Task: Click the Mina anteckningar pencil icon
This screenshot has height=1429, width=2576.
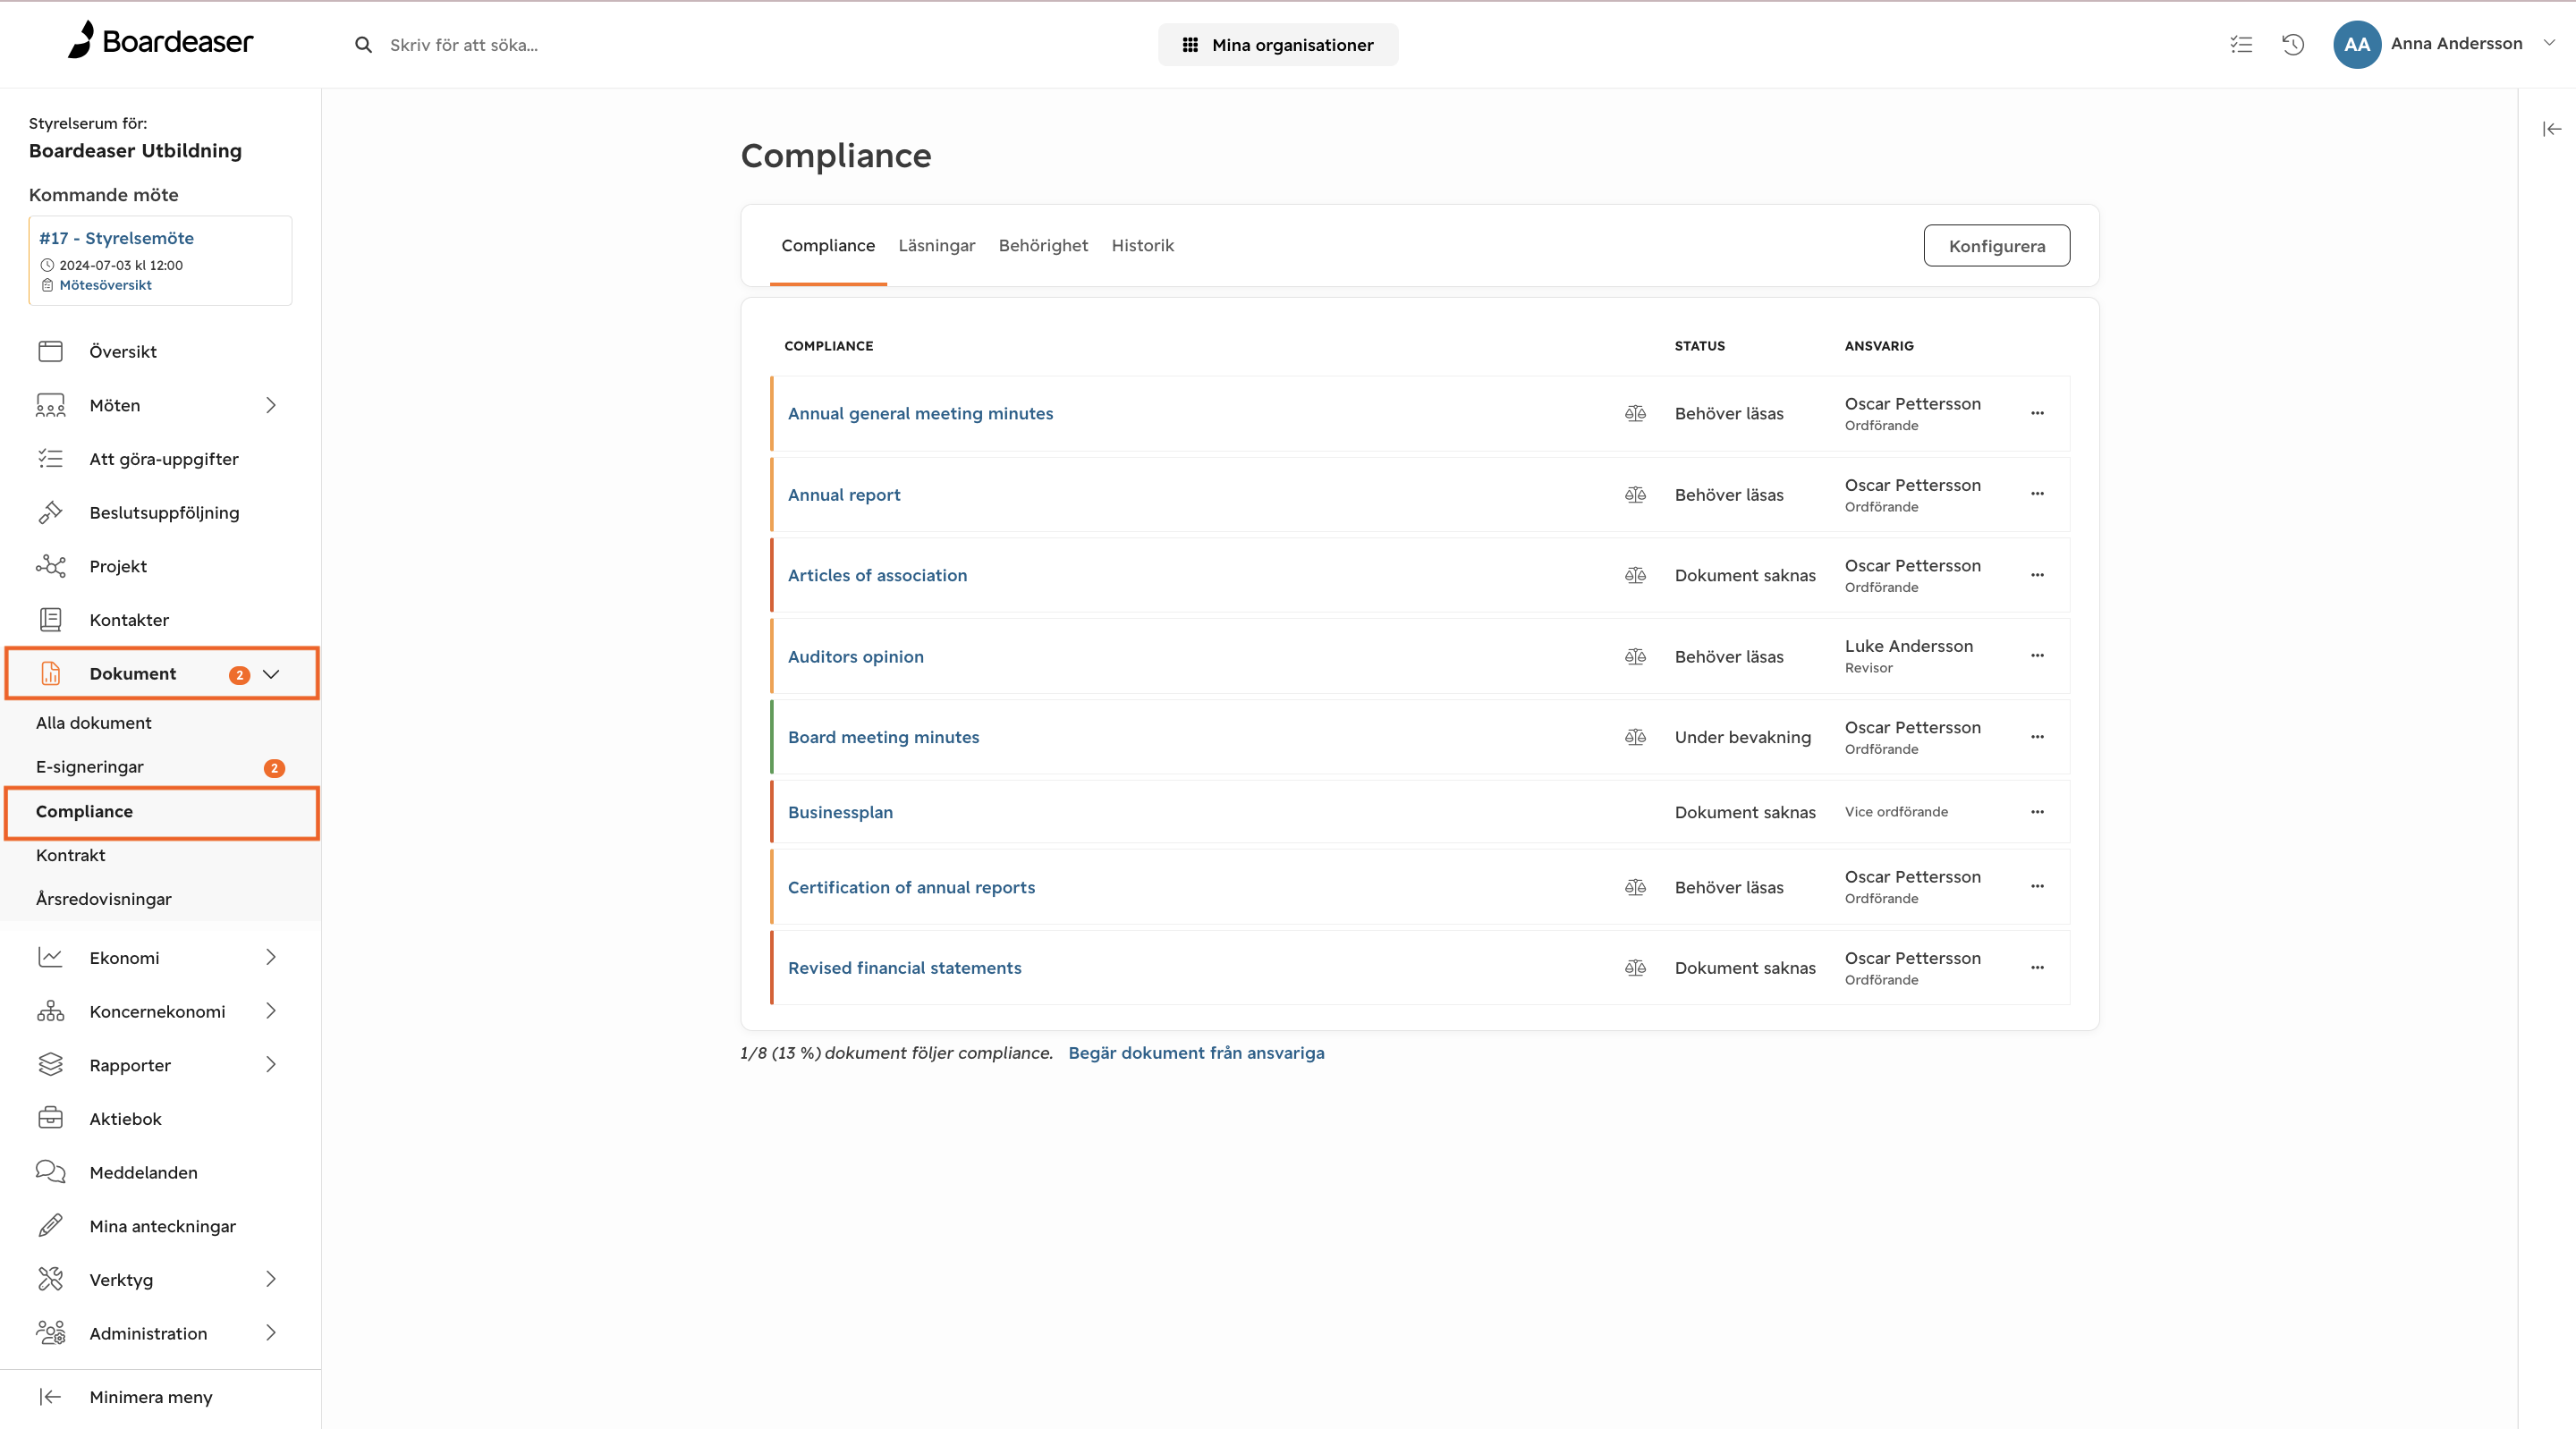Action: pos(50,1226)
